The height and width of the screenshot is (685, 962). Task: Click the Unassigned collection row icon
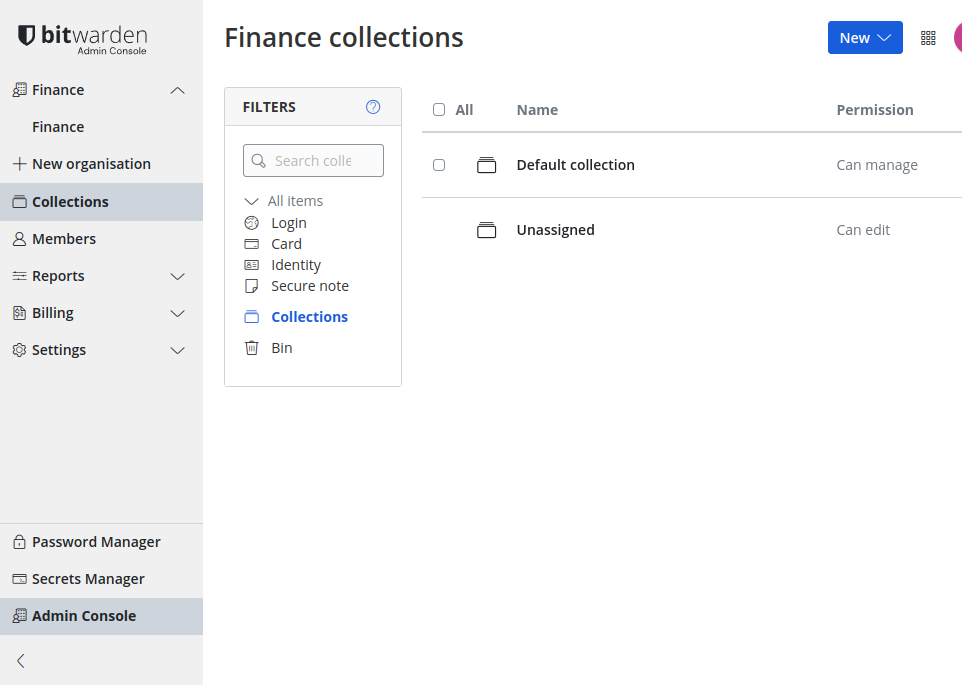[x=487, y=230]
